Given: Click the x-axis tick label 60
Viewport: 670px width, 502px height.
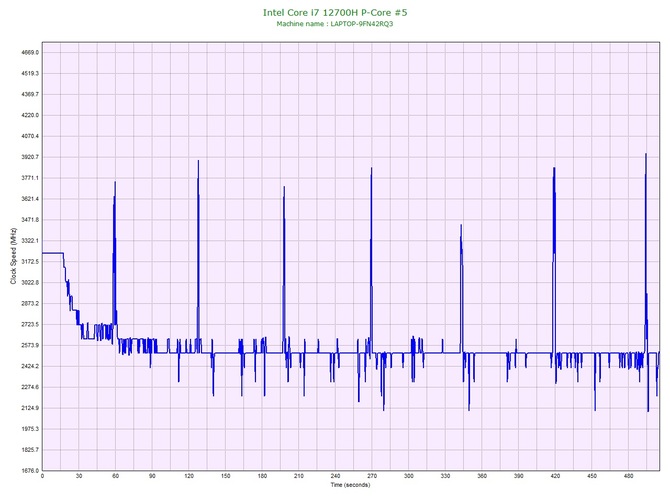Looking at the screenshot, I should [x=115, y=476].
